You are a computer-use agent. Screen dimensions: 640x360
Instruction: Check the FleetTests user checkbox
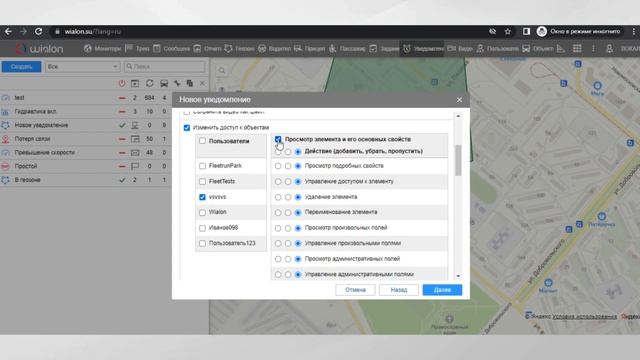point(202,181)
